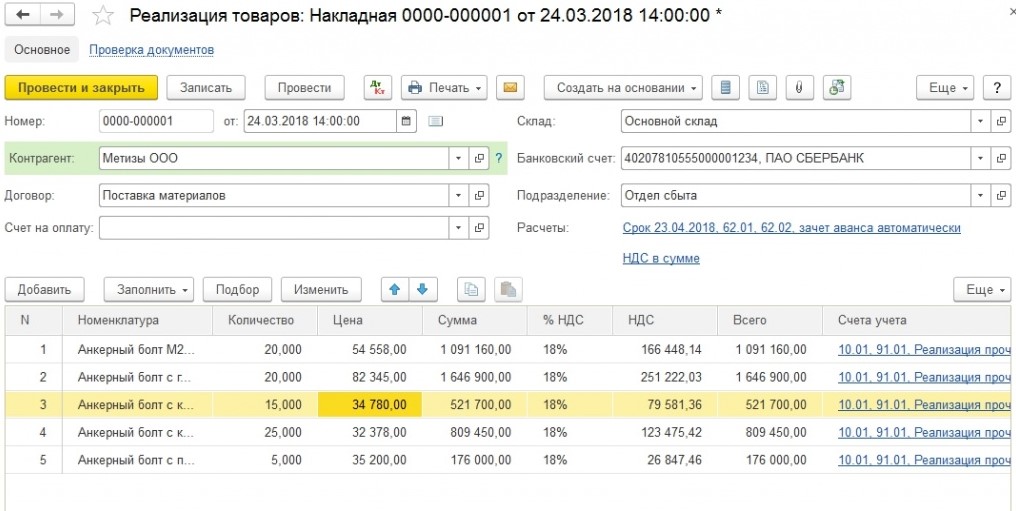Image resolution: width=1016 pixels, height=511 pixels.
Task: Click the paperclip attached files icon
Action: tap(798, 88)
